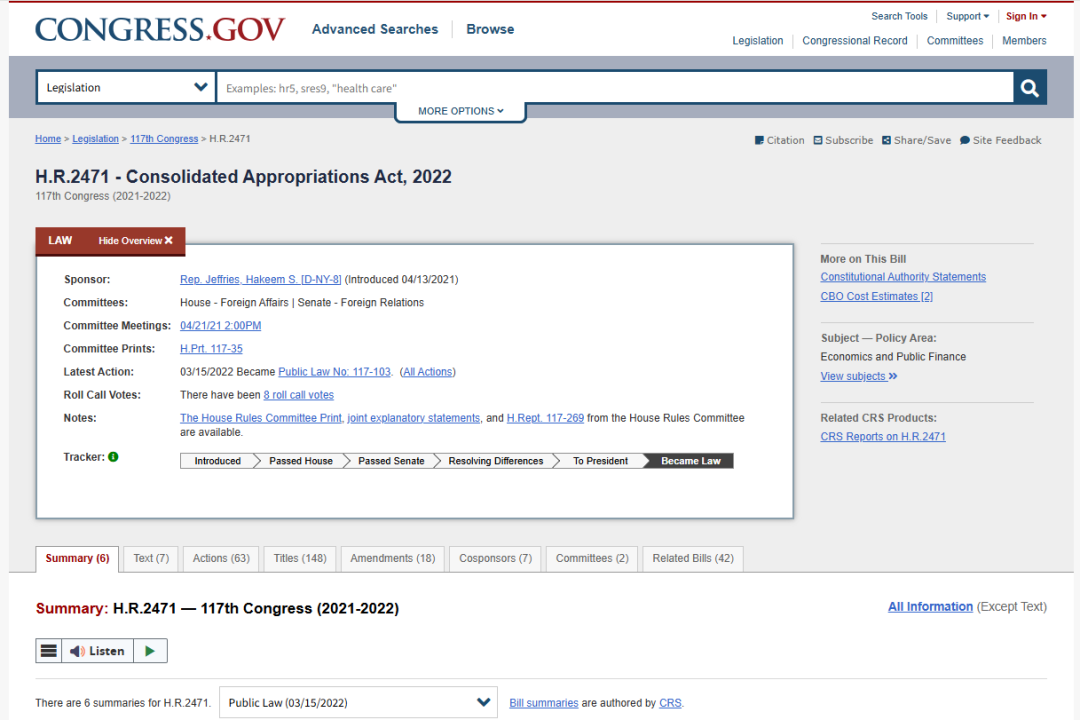Image resolution: width=1080 pixels, height=720 pixels.
Task: Click into the legislation search text field
Action: [x=615, y=88]
